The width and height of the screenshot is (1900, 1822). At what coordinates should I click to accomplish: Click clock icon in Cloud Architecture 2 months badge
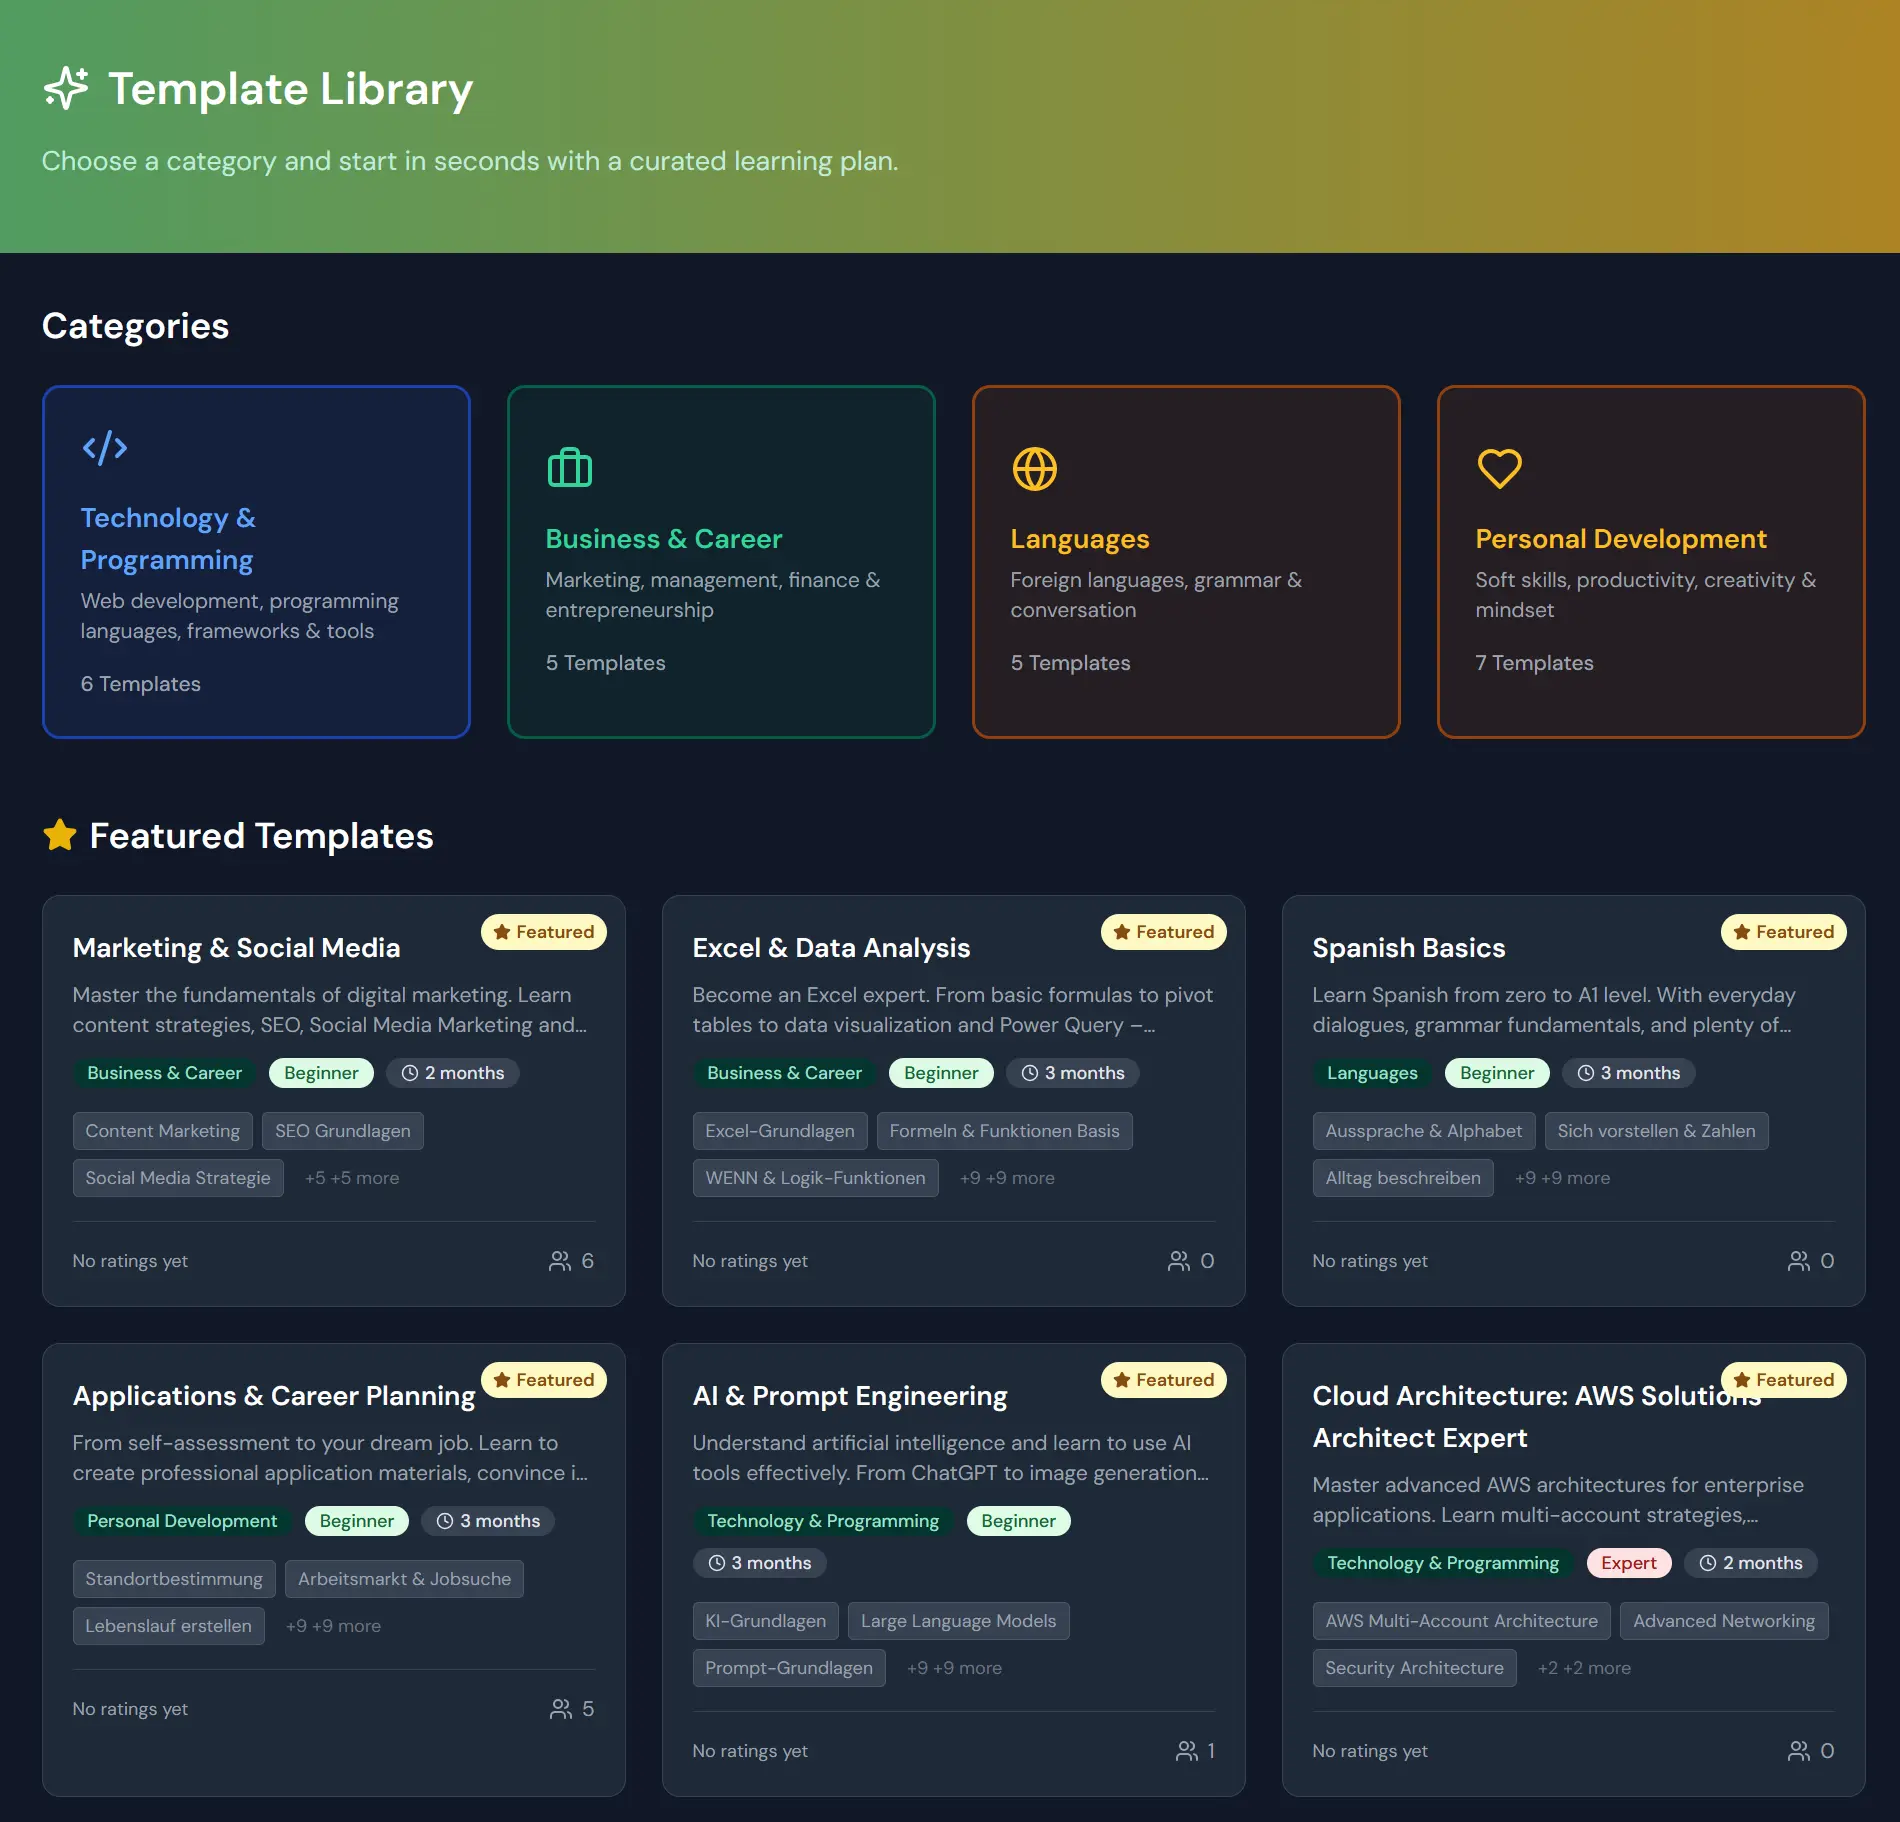(1708, 1563)
